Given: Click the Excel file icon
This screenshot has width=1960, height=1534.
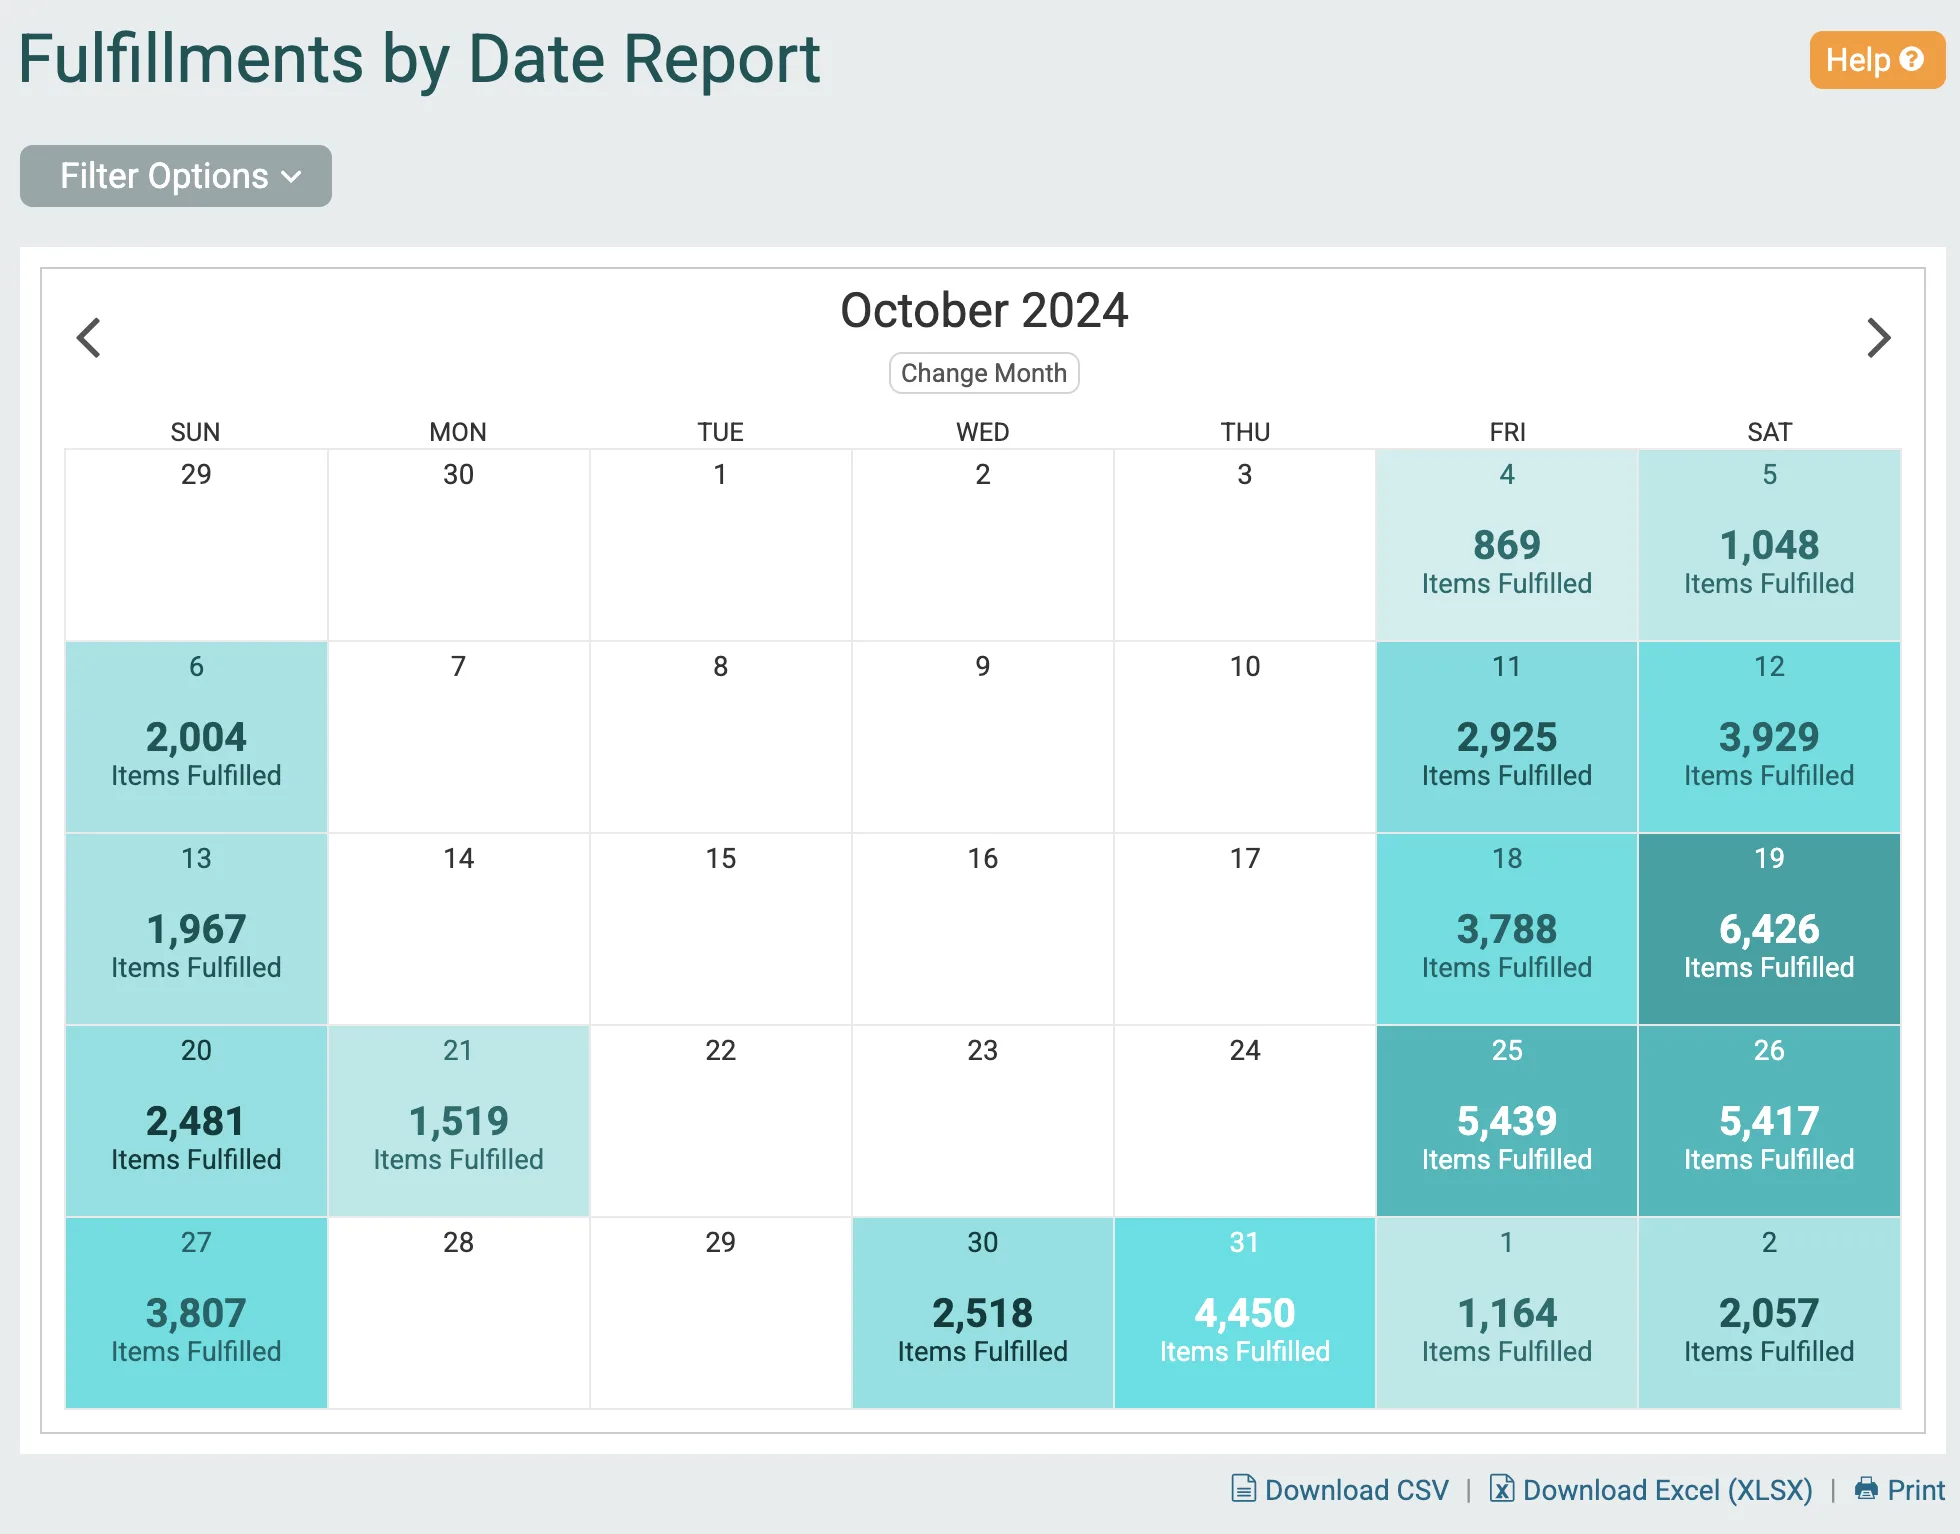Looking at the screenshot, I should pyautogui.click(x=1501, y=1489).
